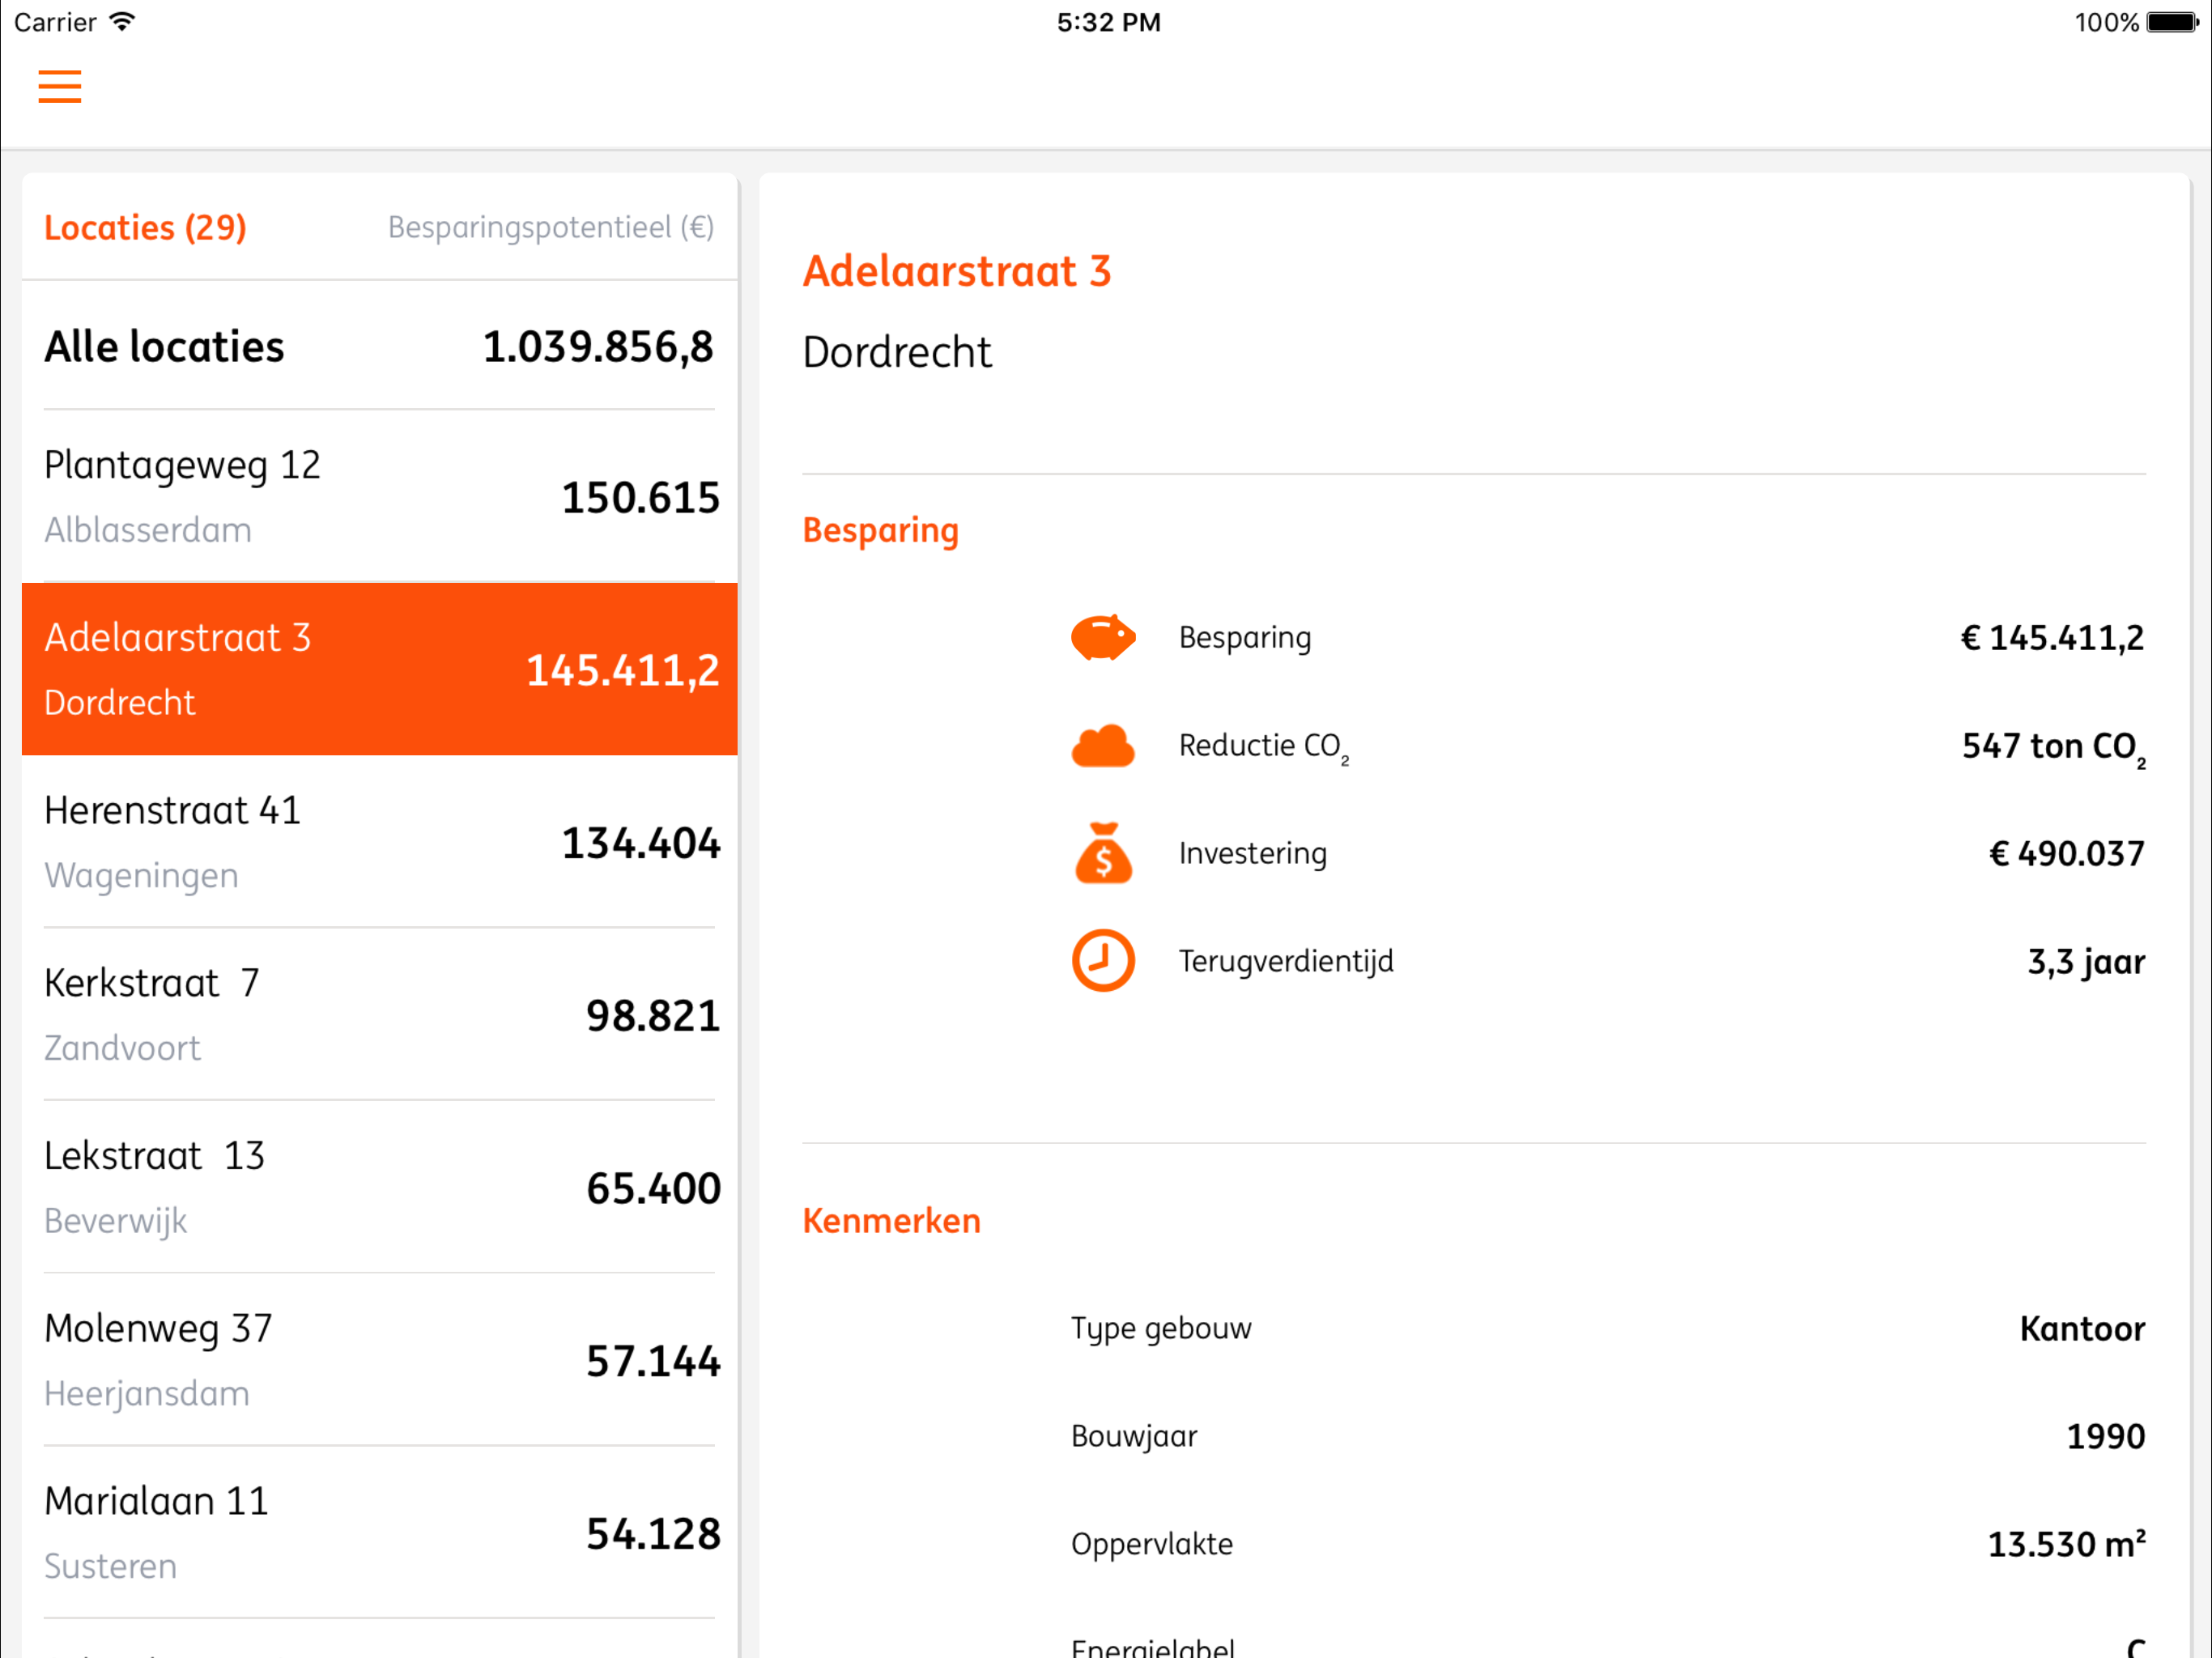Select Alle locaties total row
2212x1658 pixels.
379,347
